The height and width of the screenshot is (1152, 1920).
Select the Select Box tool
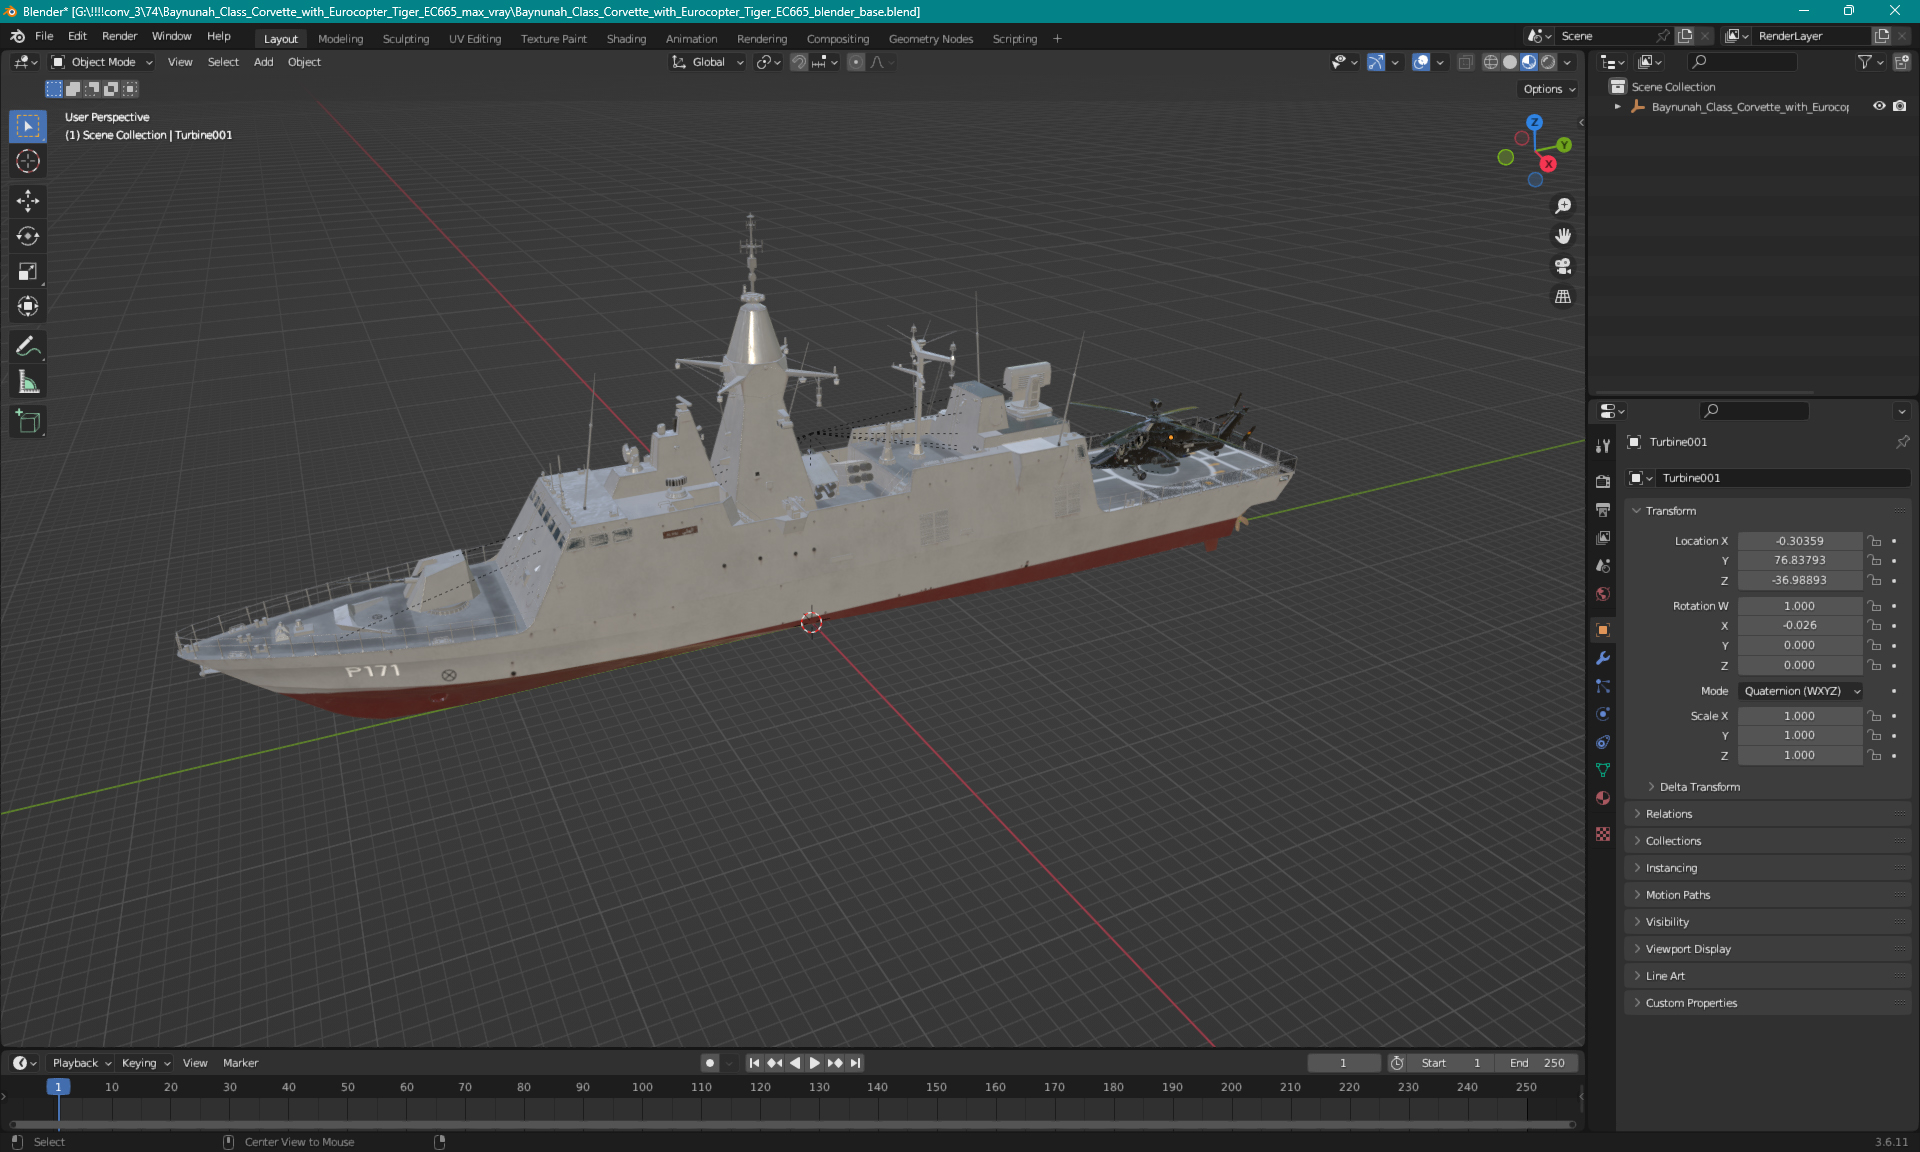(x=28, y=126)
